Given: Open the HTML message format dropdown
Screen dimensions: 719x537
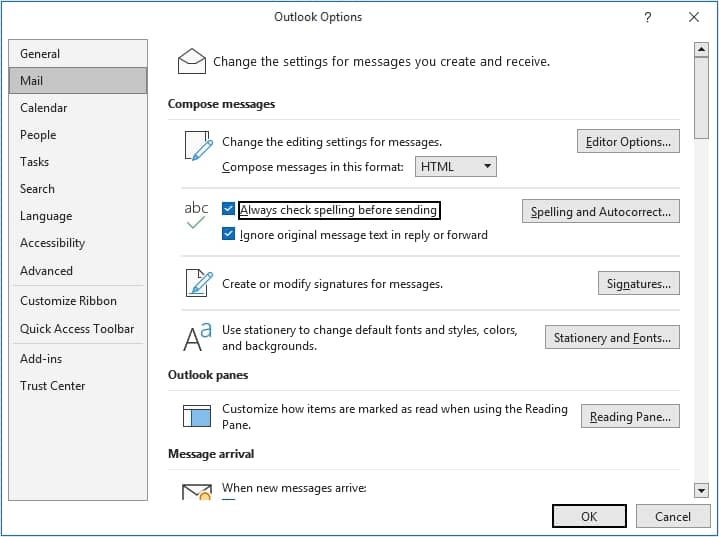Looking at the screenshot, I should coord(455,166).
